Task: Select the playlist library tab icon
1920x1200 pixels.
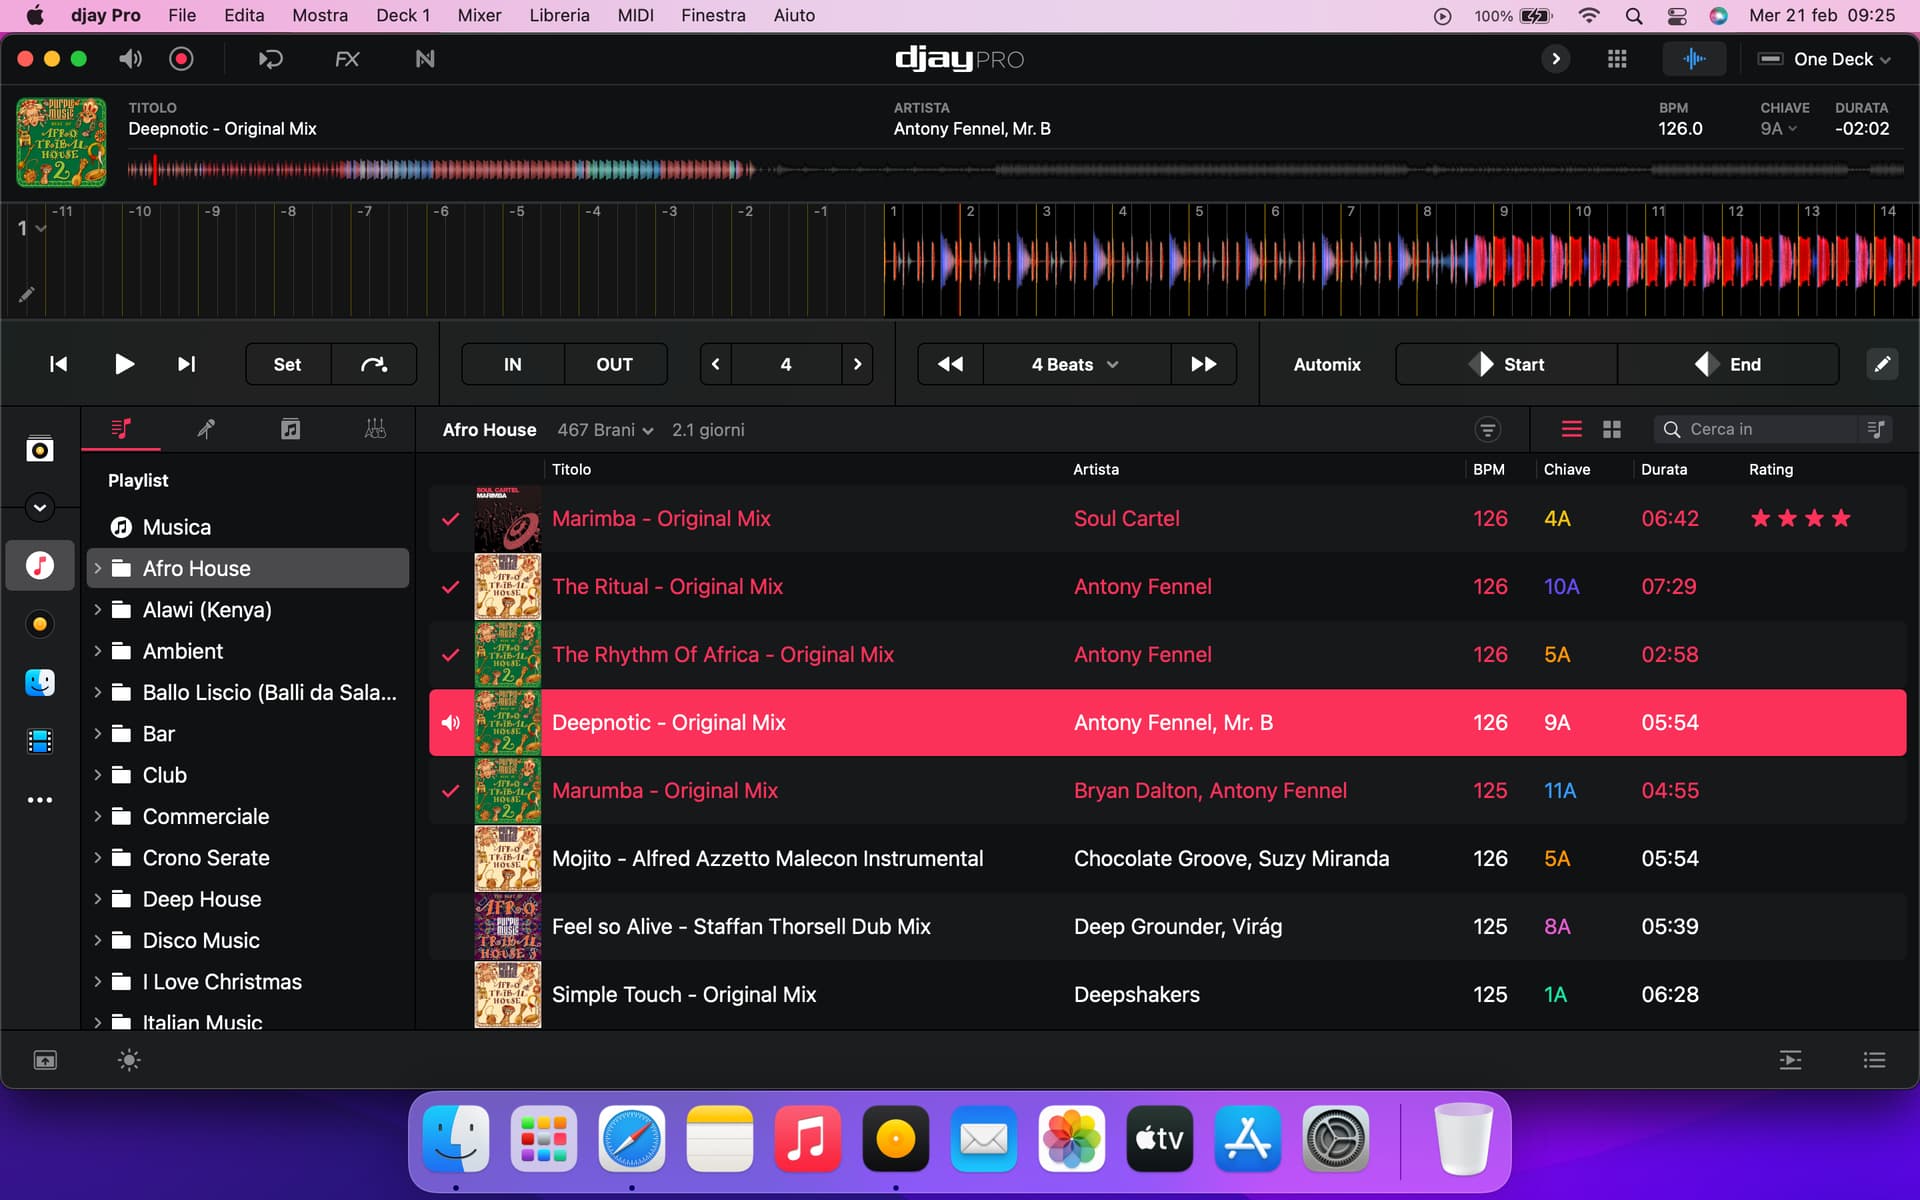Action: (x=121, y=429)
